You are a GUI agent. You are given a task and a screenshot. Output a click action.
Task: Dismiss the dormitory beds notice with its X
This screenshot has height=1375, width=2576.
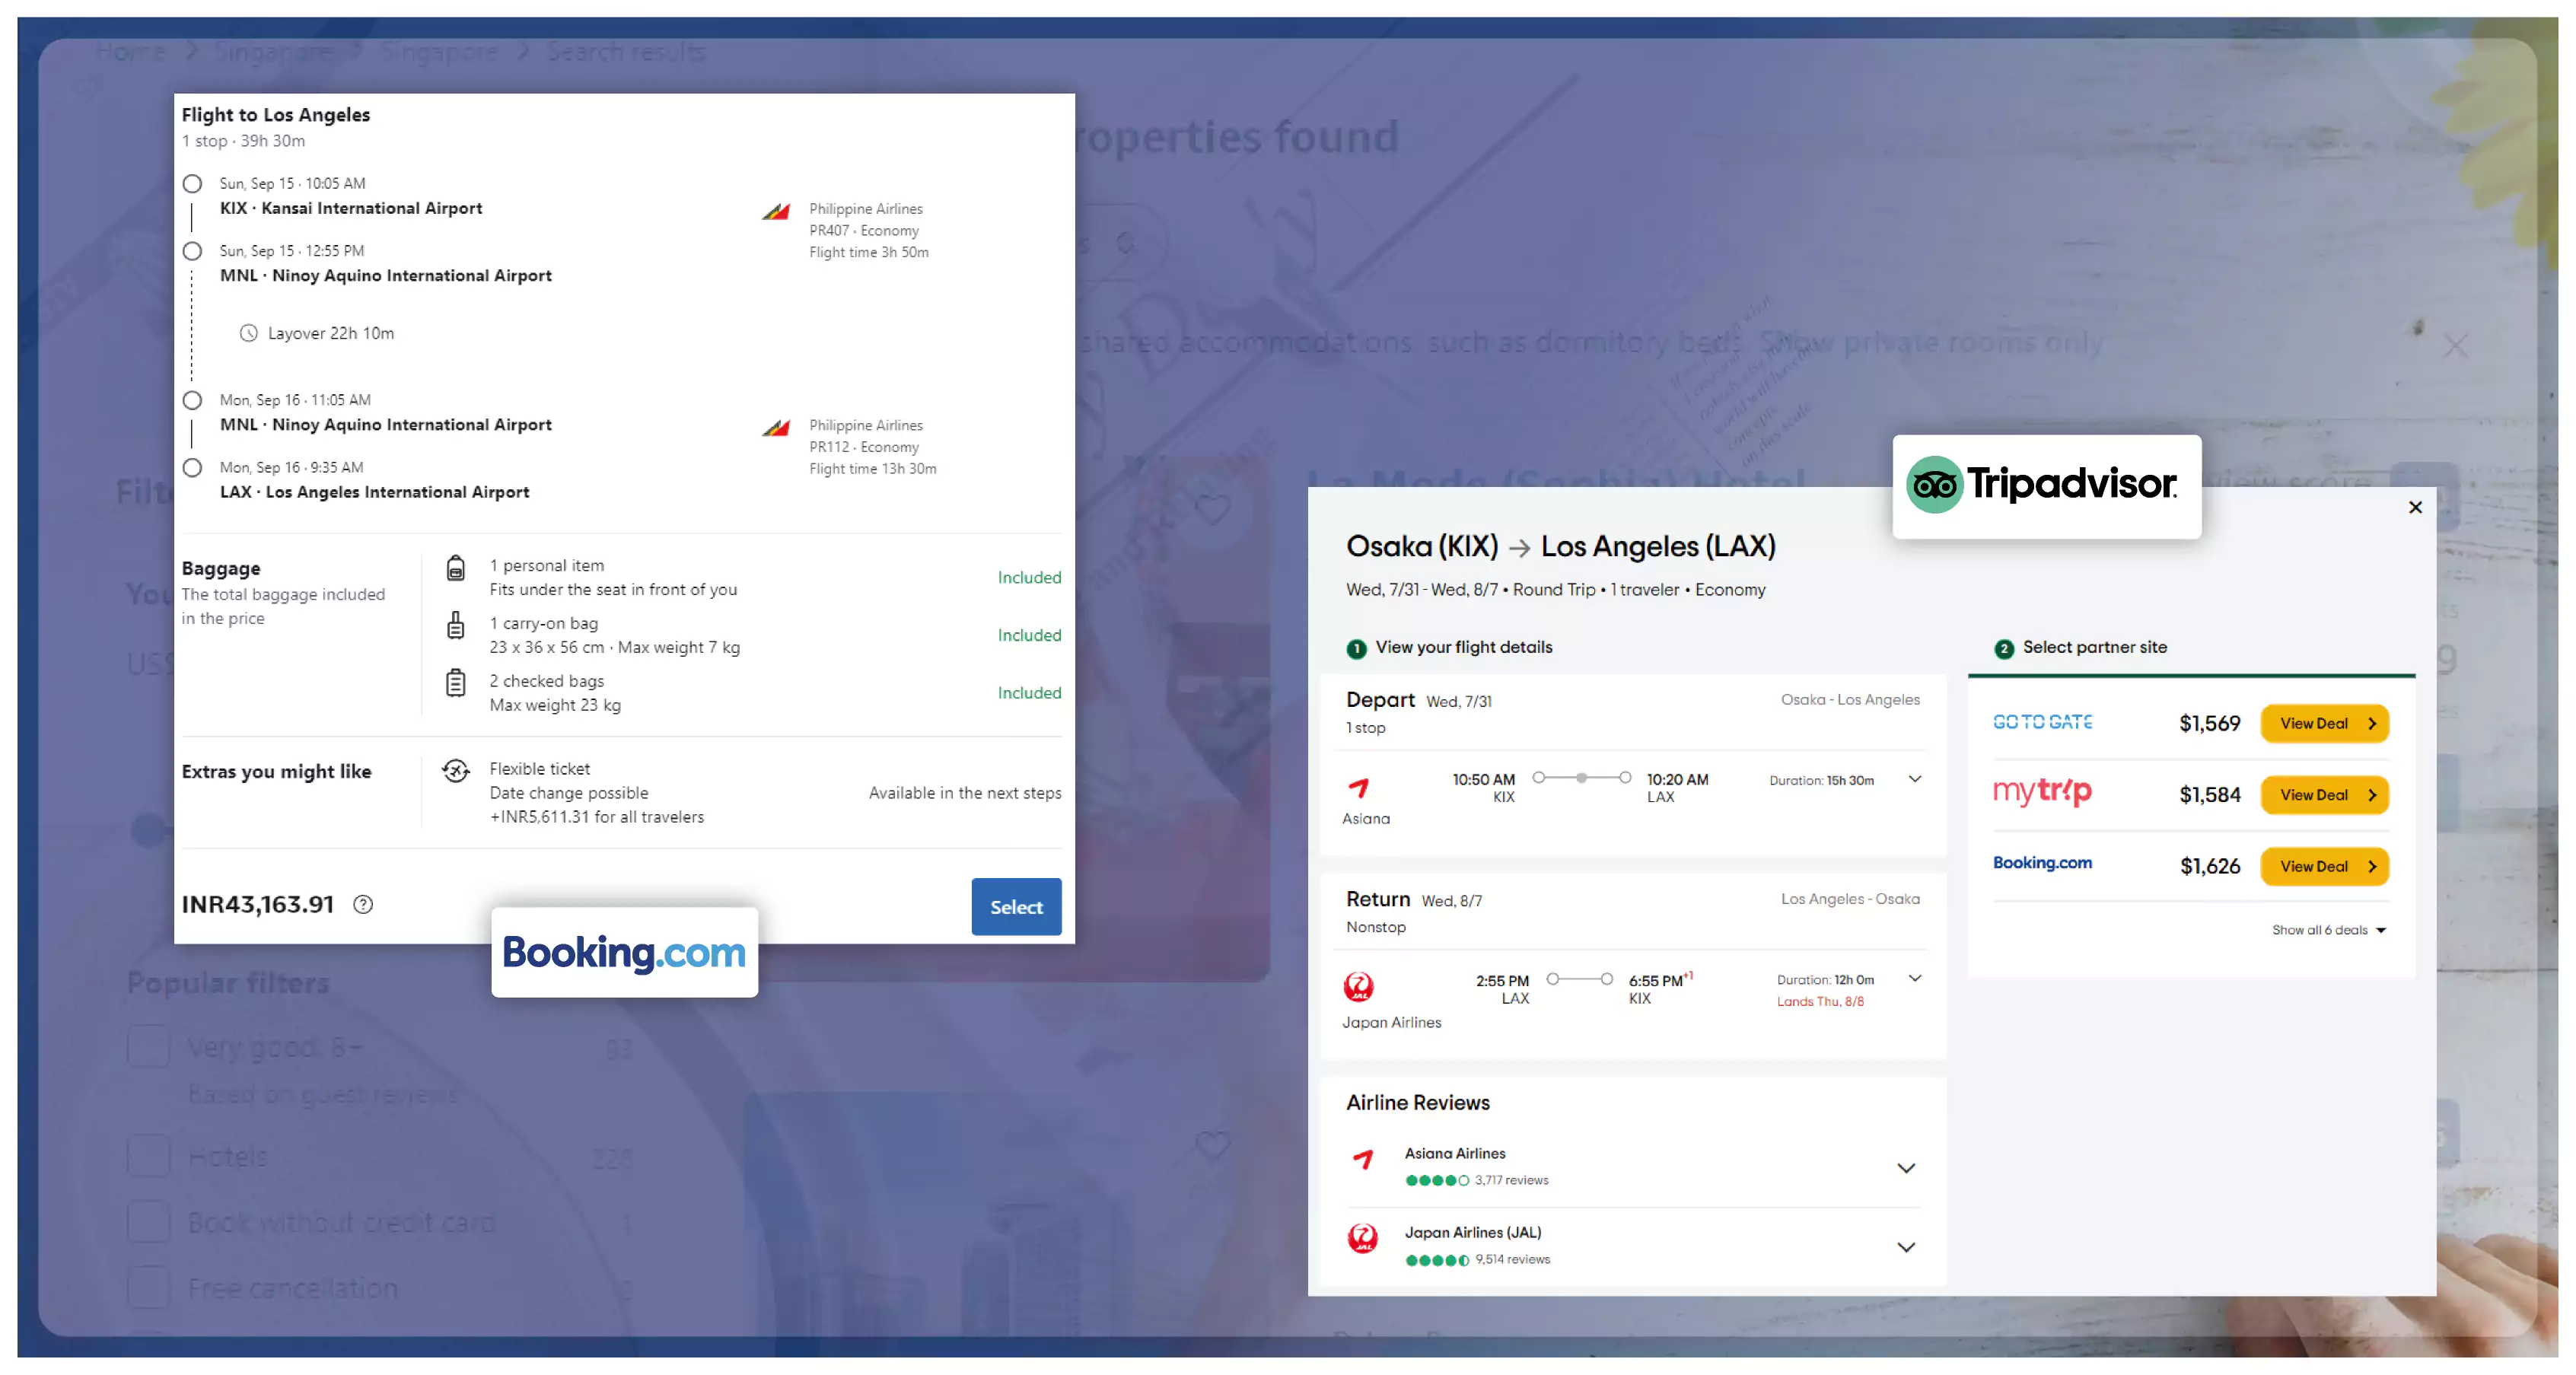[x=2455, y=346]
